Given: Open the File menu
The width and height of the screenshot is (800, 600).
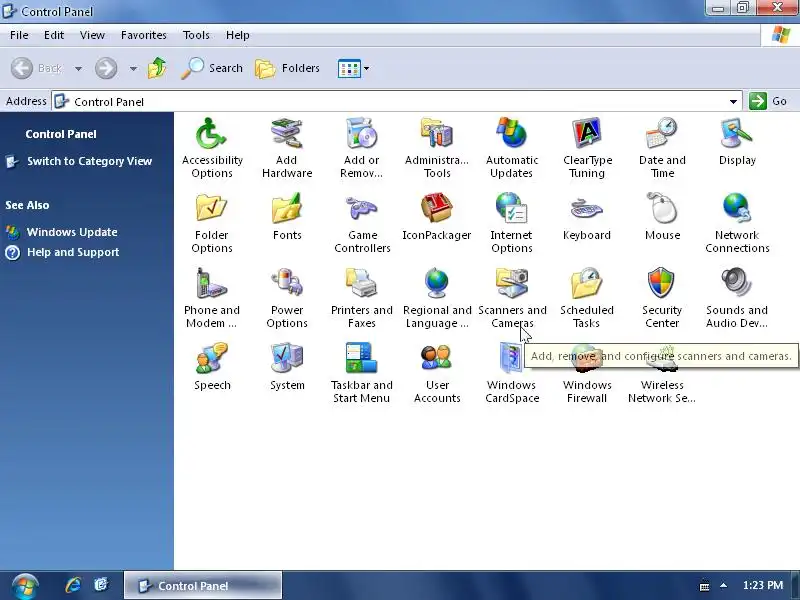Looking at the screenshot, I should pyautogui.click(x=19, y=35).
